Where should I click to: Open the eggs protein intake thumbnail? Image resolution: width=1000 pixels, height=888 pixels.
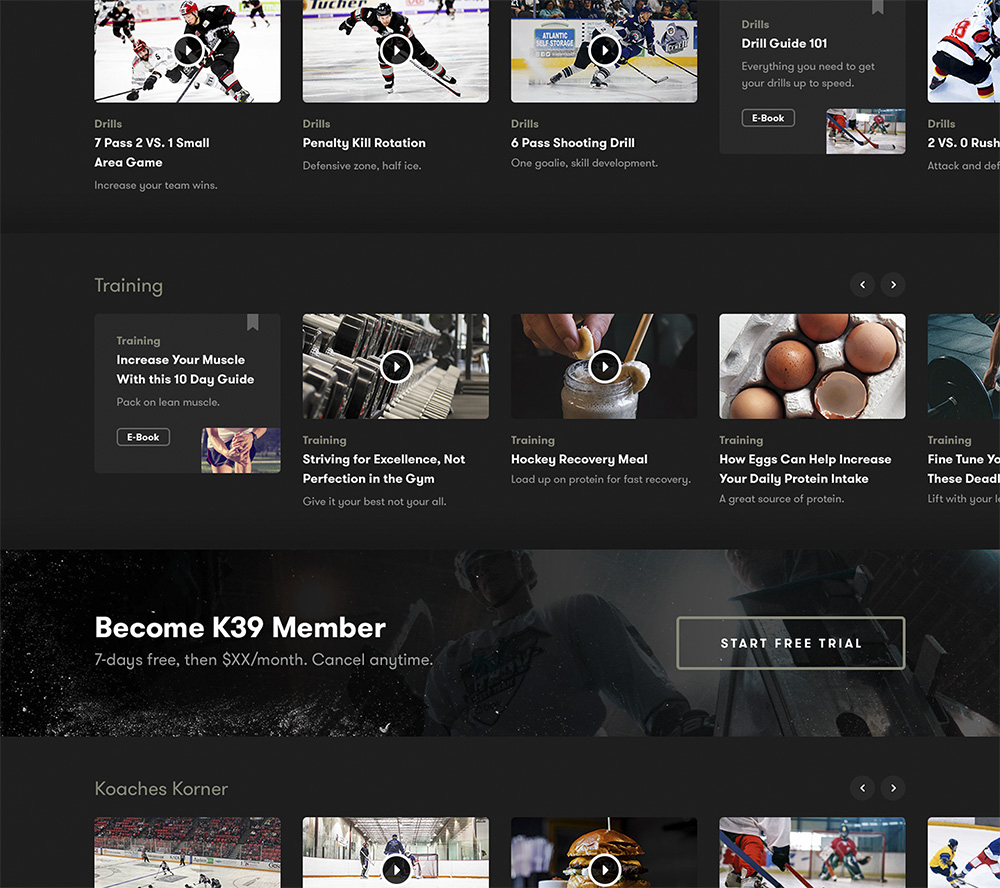coord(812,366)
